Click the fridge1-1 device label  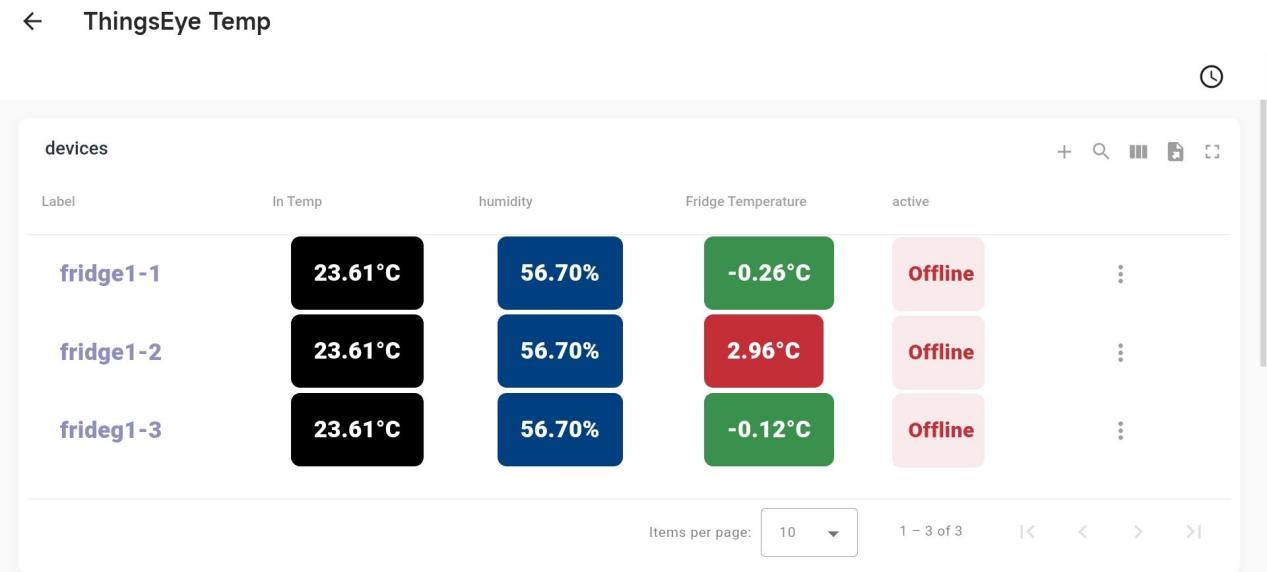point(110,274)
